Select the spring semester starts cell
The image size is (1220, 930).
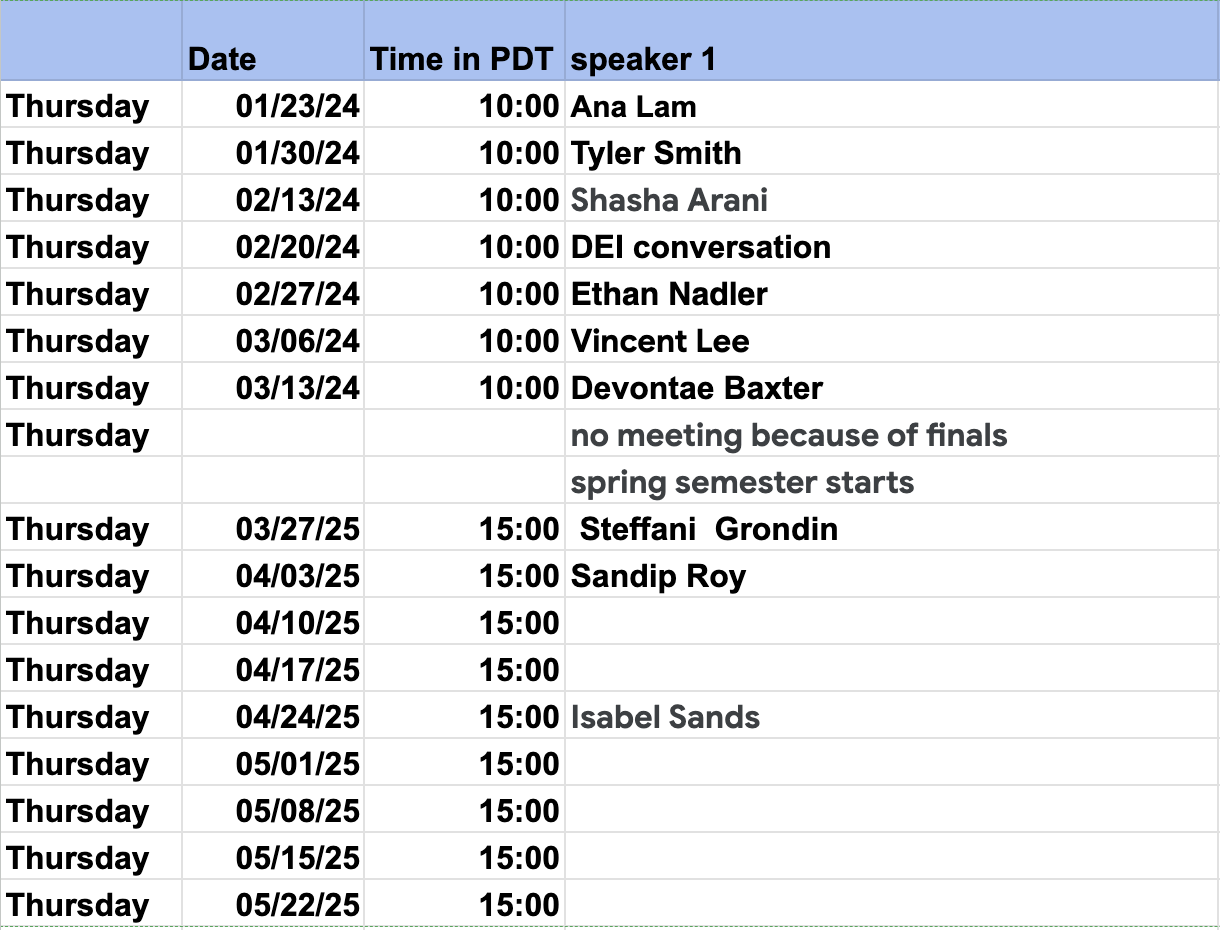pos(742,482)
